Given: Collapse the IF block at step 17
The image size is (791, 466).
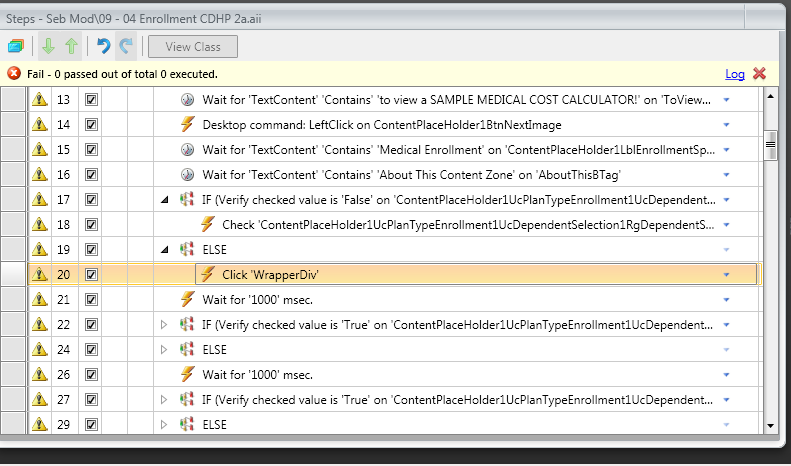Looking at the screenshot, I should tap(165, 200).
